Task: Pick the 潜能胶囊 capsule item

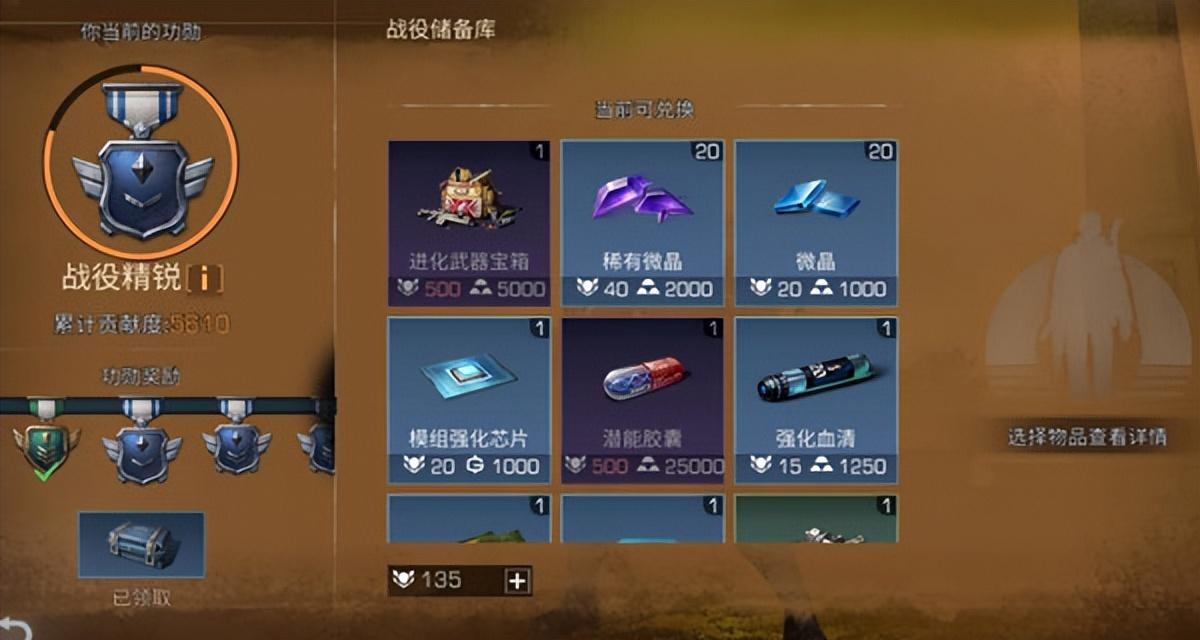Action: (x=642, y=400)
